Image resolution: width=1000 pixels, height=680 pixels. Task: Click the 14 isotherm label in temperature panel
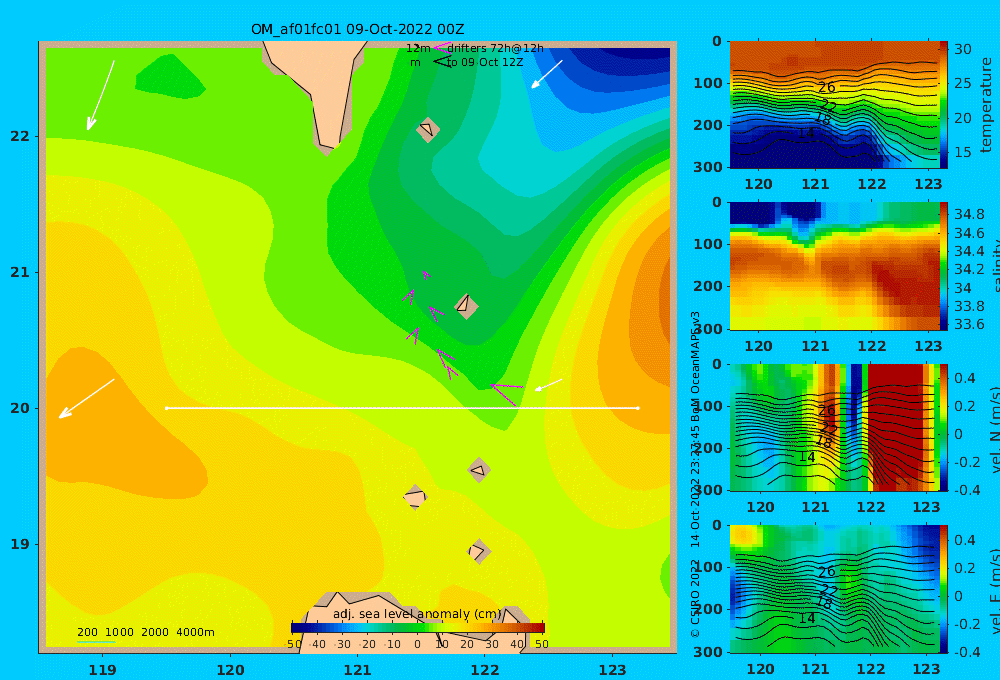tap(807, 133)
